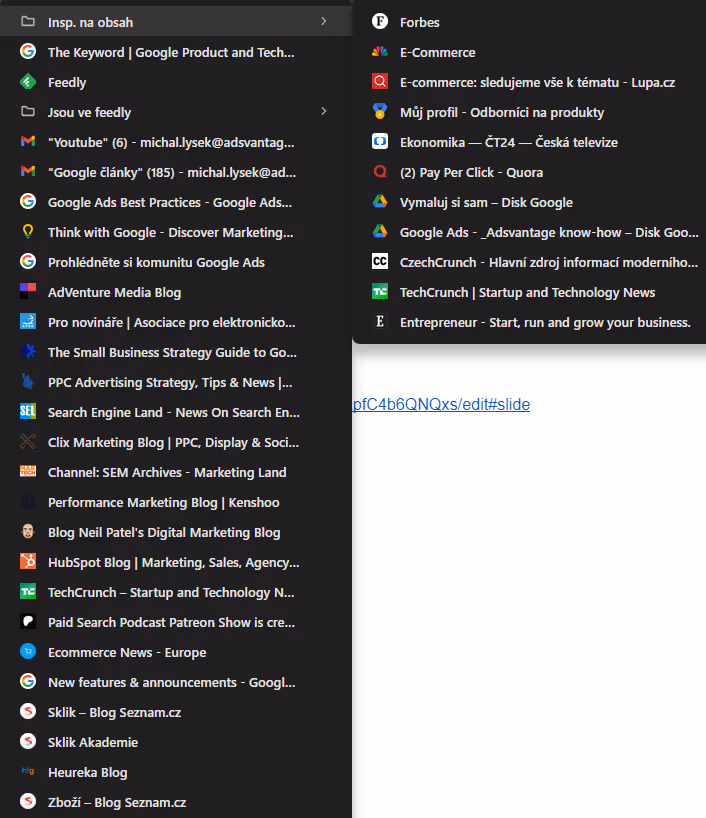Select "Zboží – Blog Seznam.cz" entry

point(176,802)
